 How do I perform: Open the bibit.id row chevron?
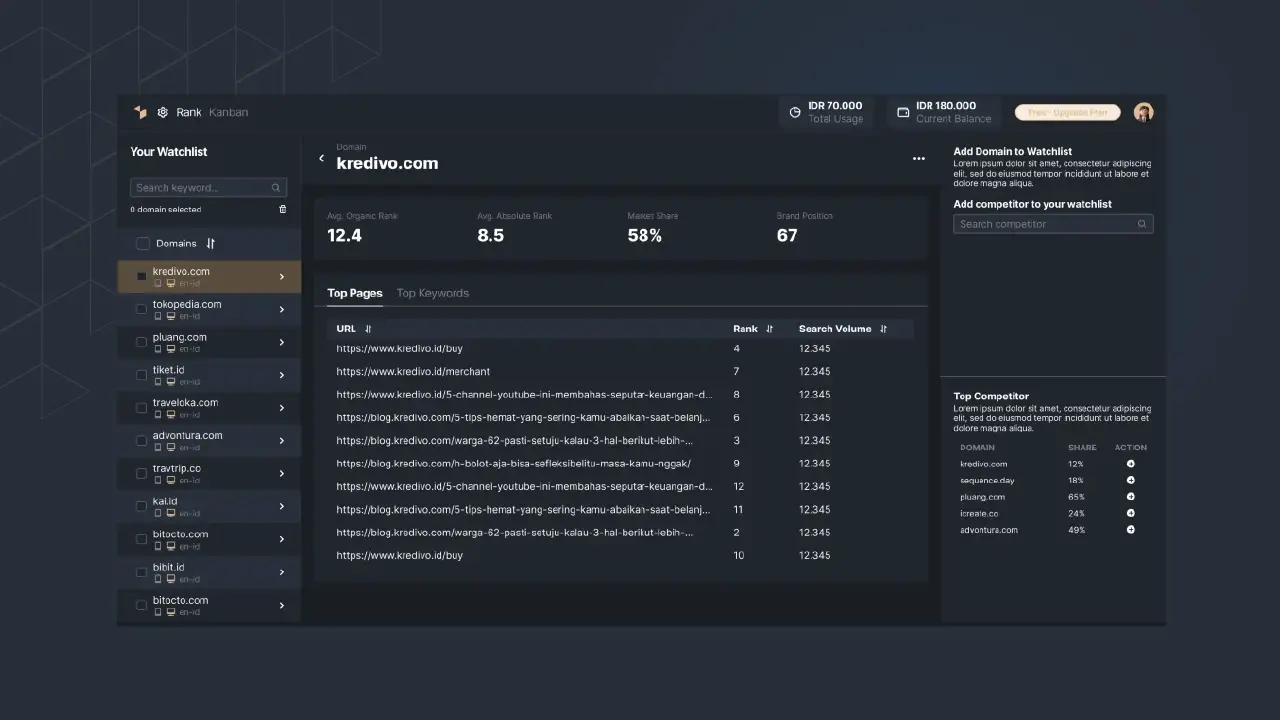281,572
